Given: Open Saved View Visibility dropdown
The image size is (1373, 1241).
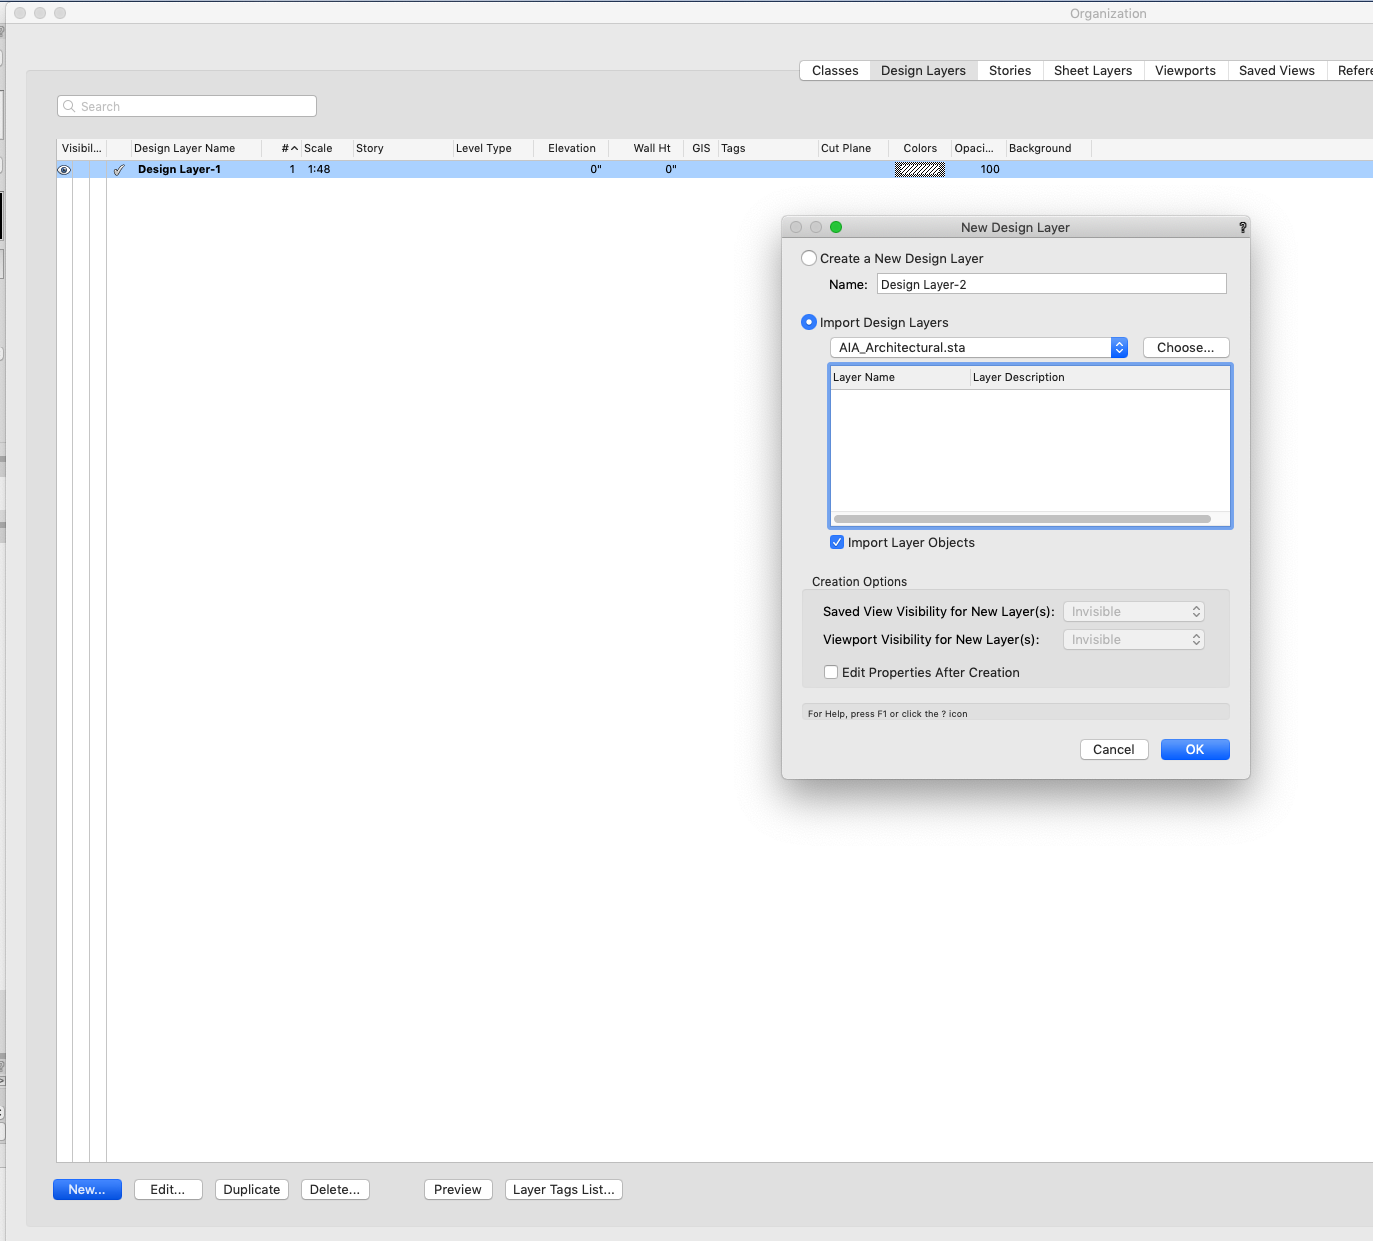Looking at the screenshot, I should click(1133, 612).
